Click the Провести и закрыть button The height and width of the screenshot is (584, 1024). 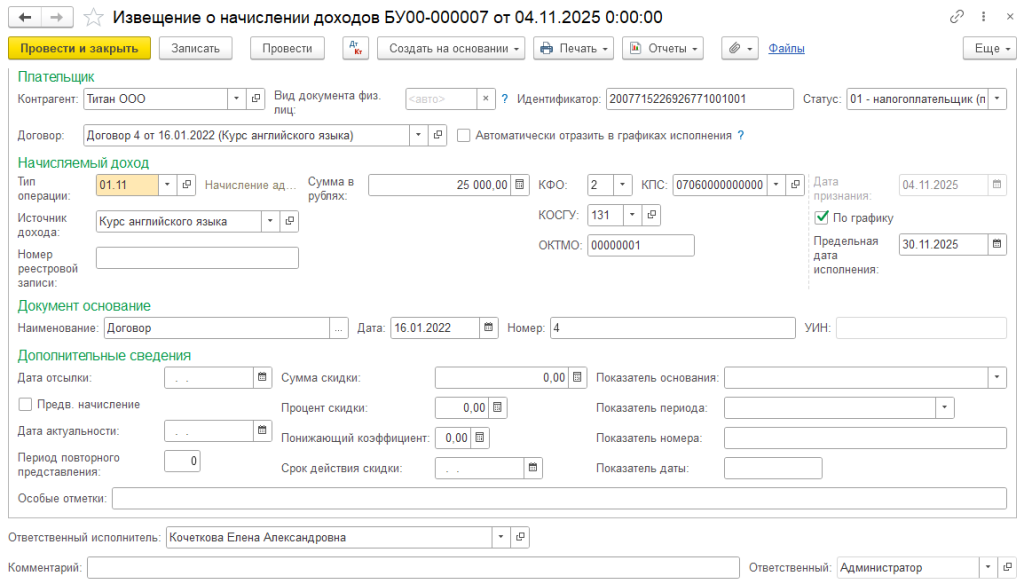[79, 48]
